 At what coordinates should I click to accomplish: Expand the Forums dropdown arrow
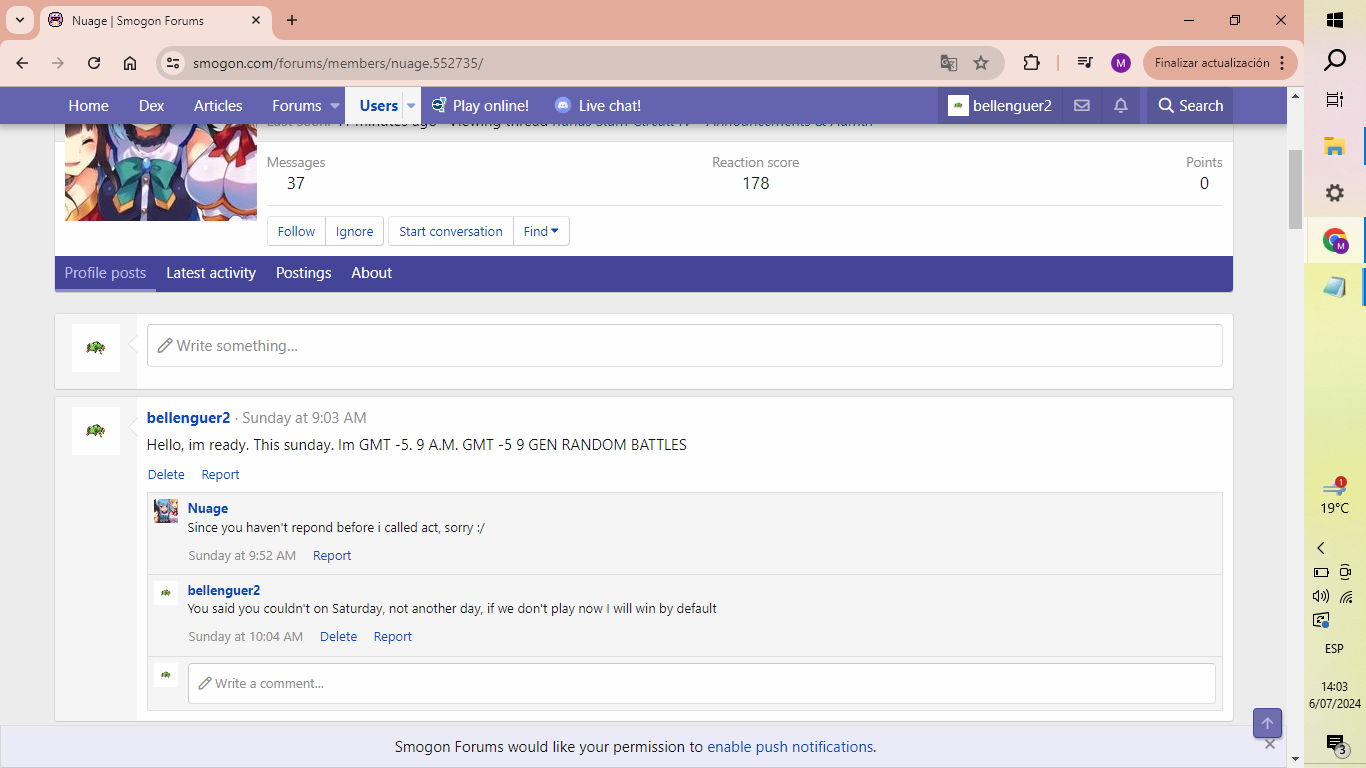click(334, 106)
